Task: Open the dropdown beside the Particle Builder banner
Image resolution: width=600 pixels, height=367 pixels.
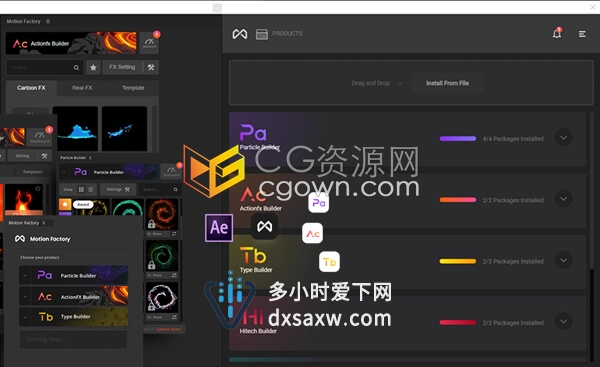Action: click(x=64, y=172)
